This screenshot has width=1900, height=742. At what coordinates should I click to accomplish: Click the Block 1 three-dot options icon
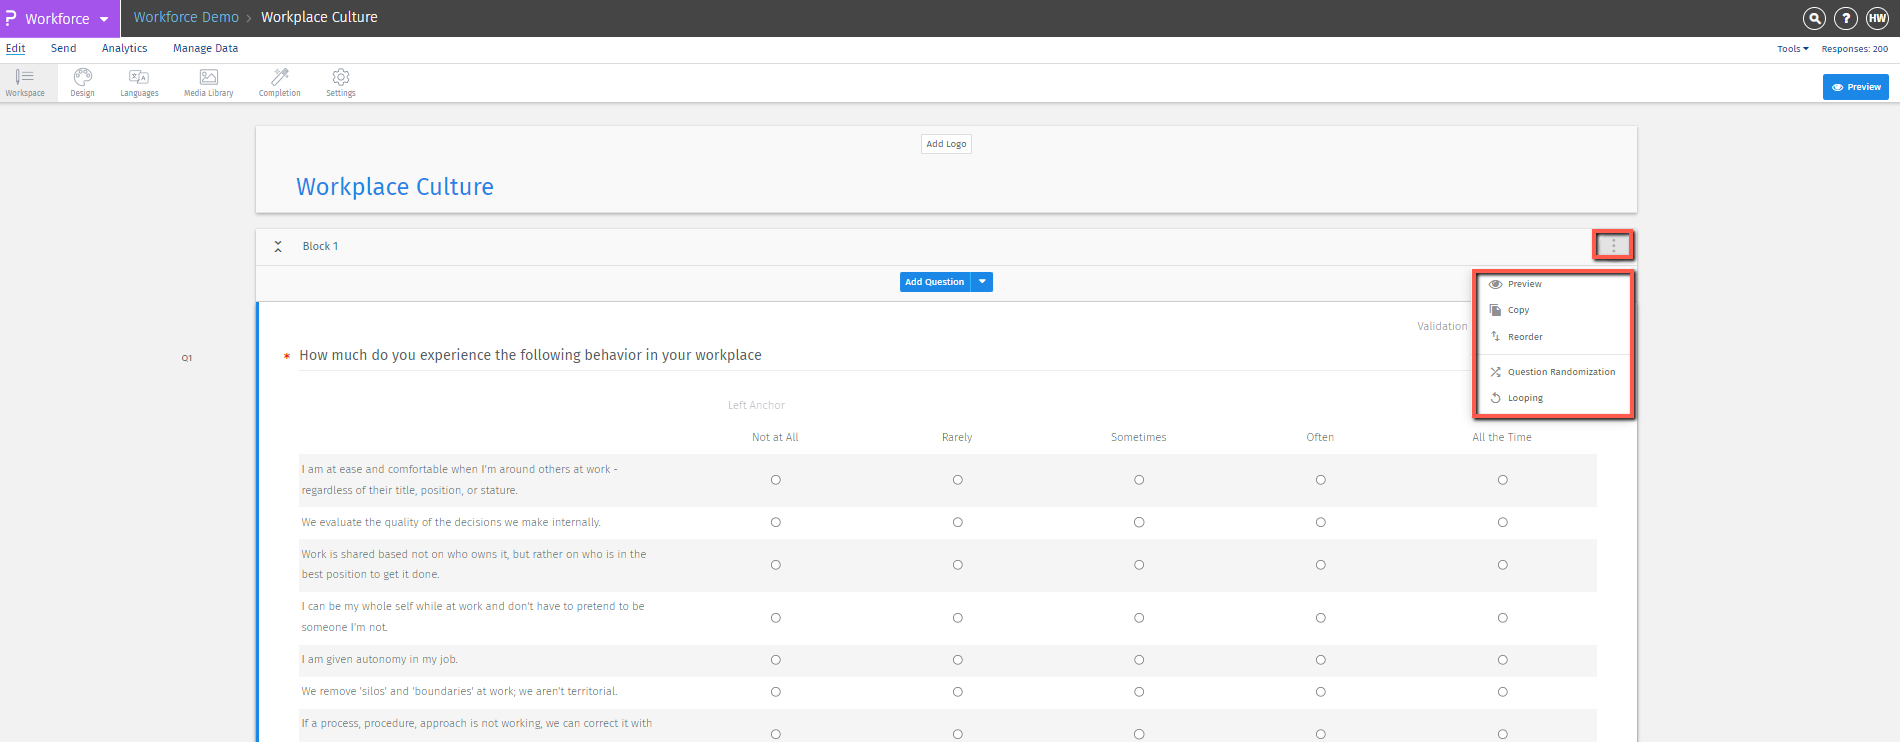[1613, 245]
